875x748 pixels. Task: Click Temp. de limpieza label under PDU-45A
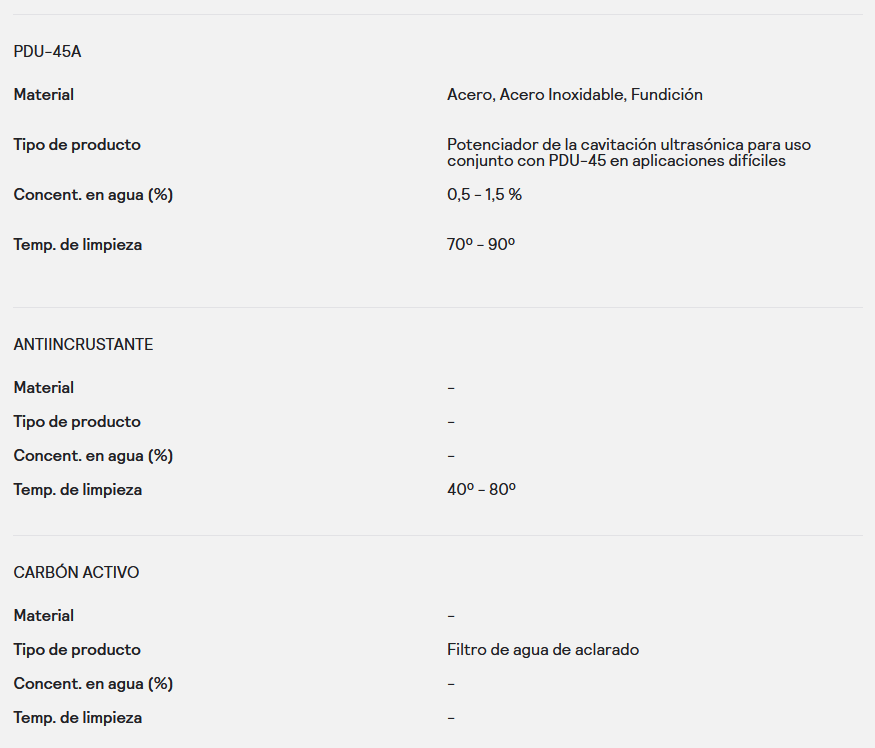(78, 244)
